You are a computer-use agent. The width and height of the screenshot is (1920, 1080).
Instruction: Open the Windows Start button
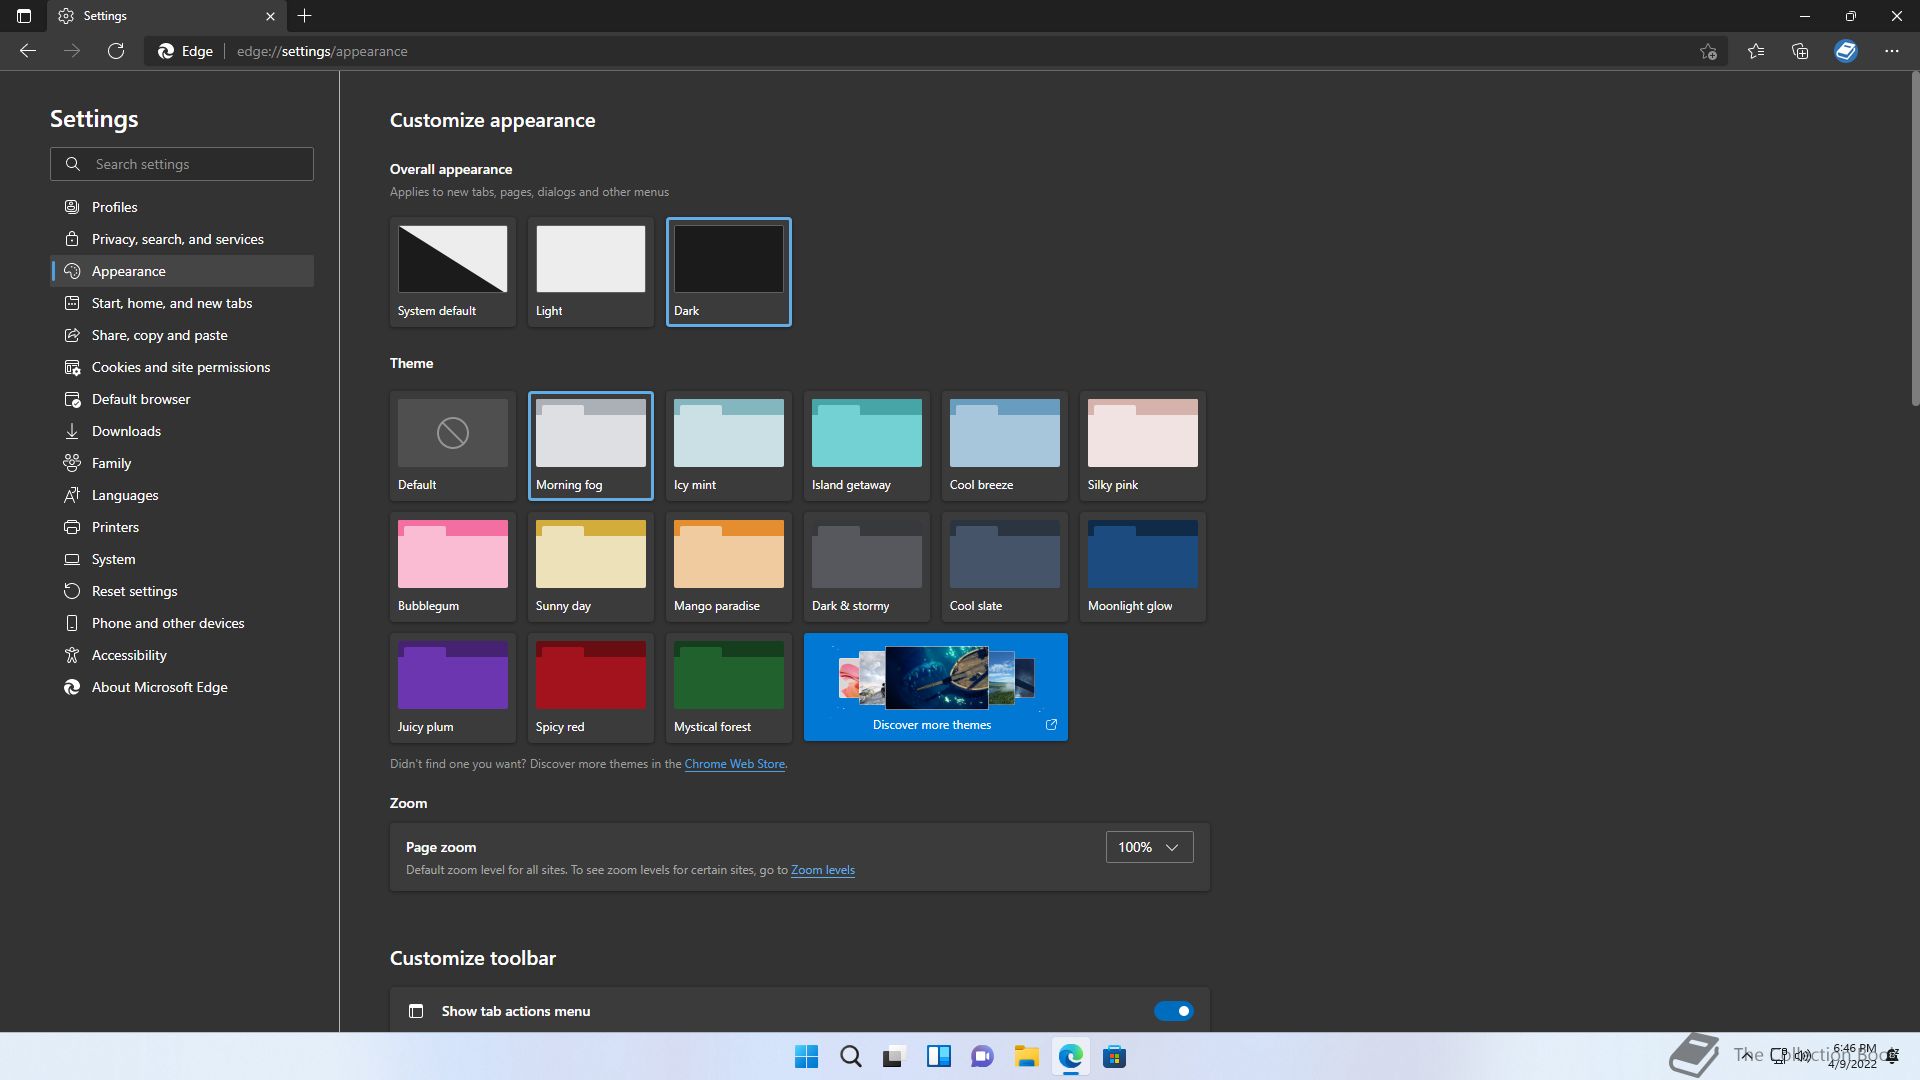point(806,1056)
